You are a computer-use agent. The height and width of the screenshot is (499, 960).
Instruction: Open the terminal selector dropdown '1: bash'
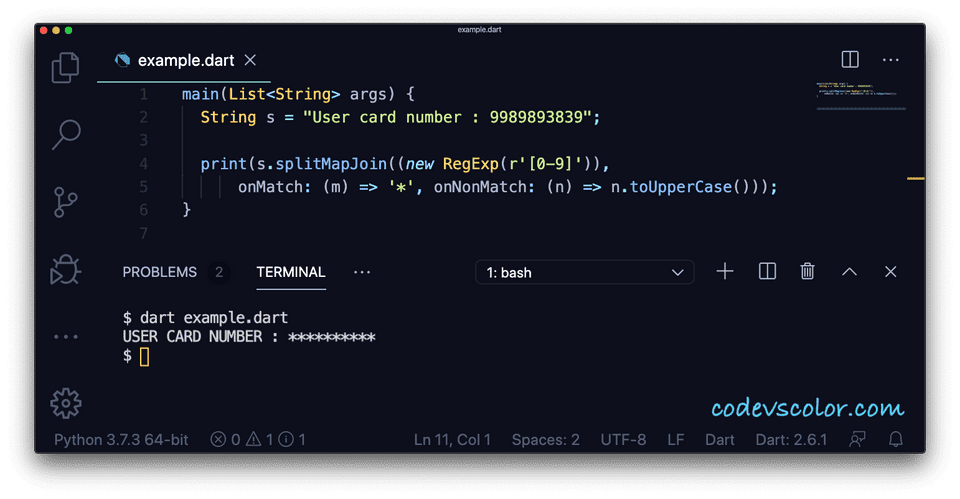click(584, 272)
